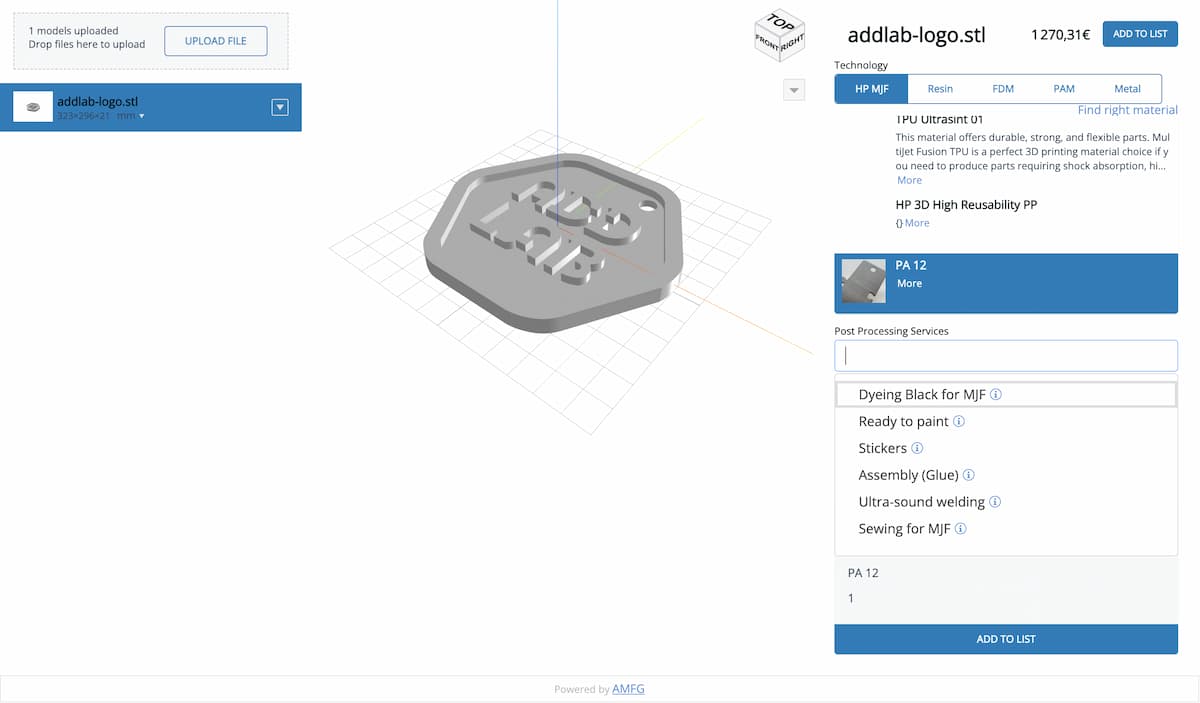The image size is (1200, 703).
Task: Open info icon for Sewing for MJF
Action: [x=960, y=529]
